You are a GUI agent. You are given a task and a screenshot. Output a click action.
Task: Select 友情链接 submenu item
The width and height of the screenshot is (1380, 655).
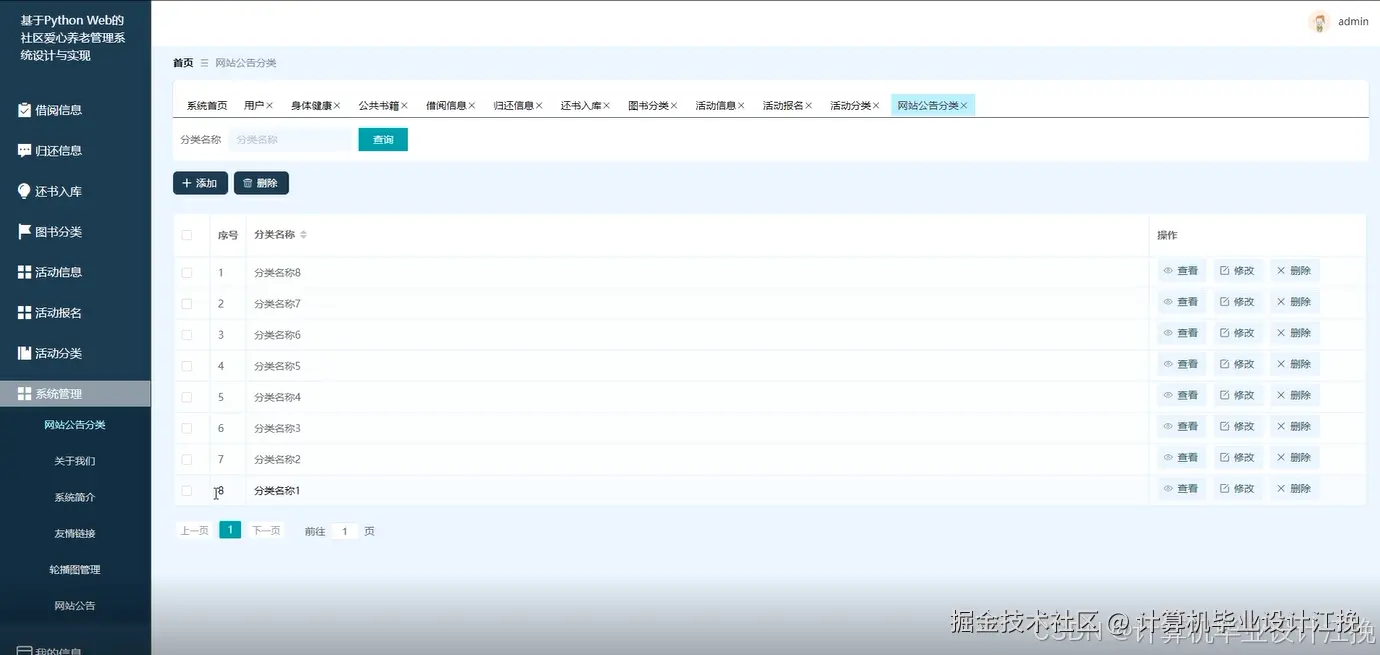(75, 533)
